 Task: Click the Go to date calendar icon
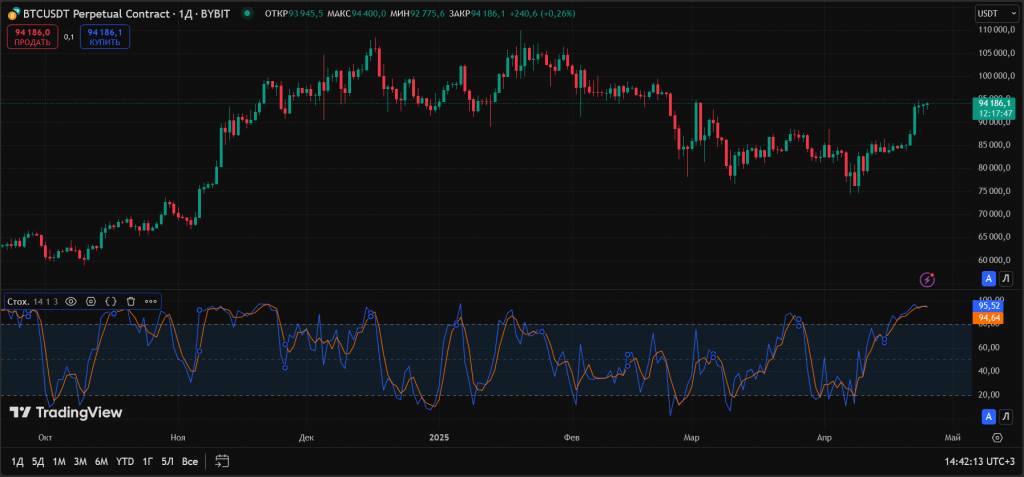coord(222,461)
